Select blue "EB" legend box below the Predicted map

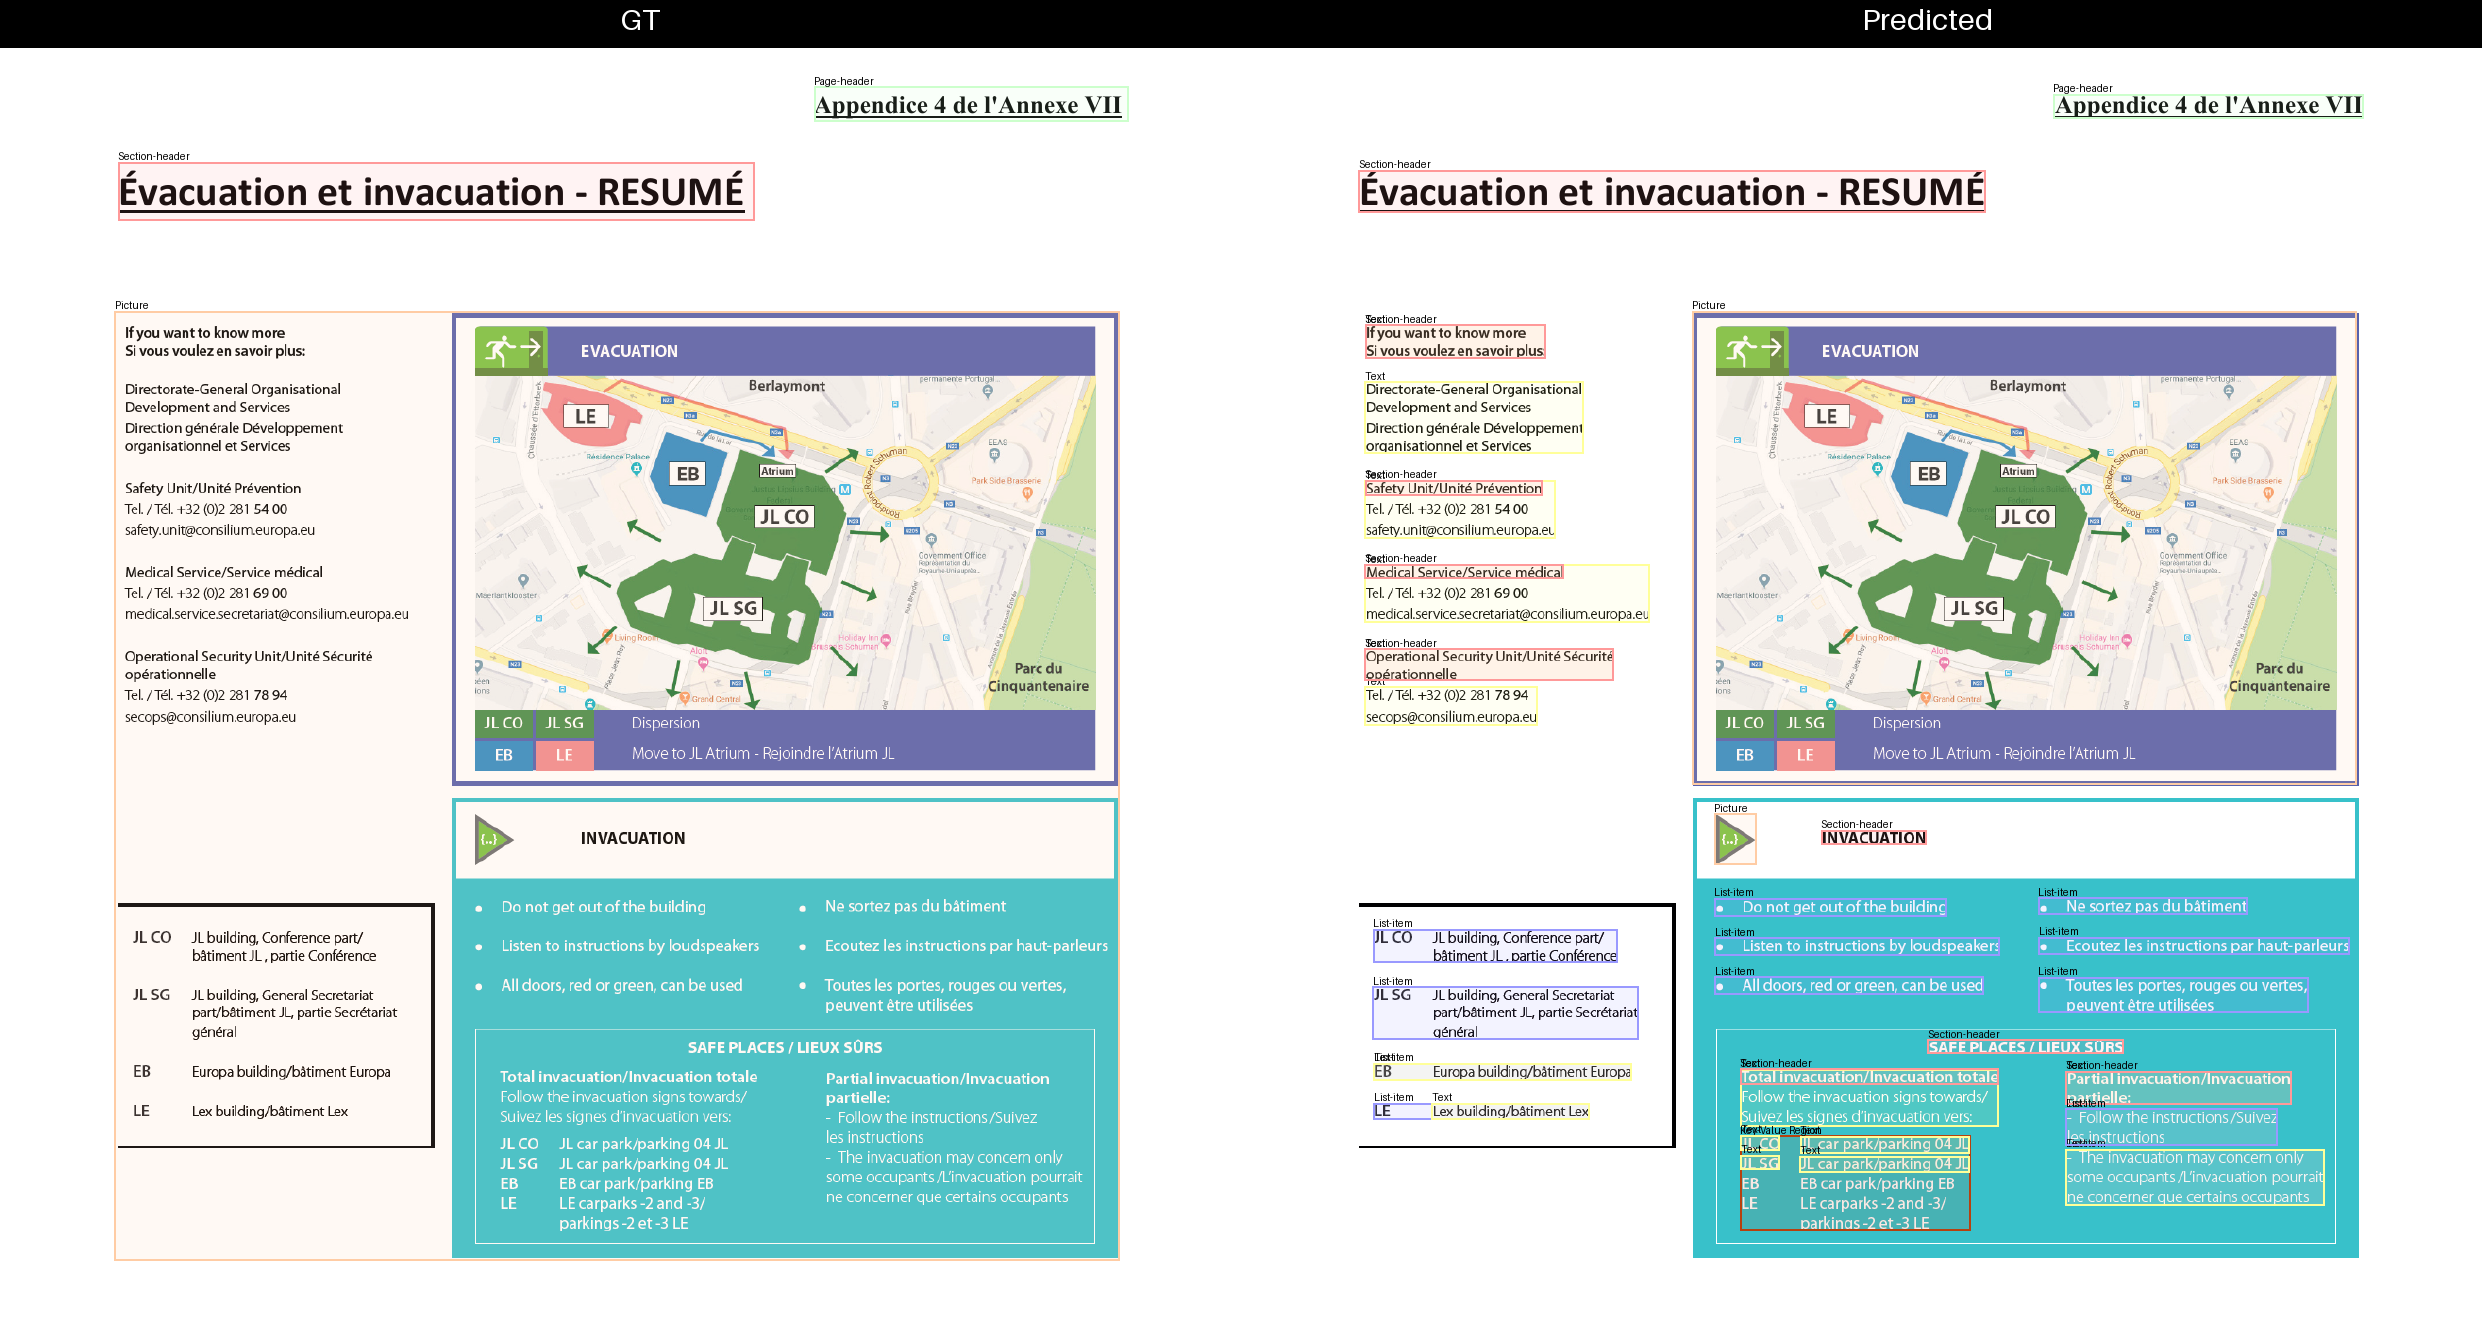click(x=1745, y=755)
